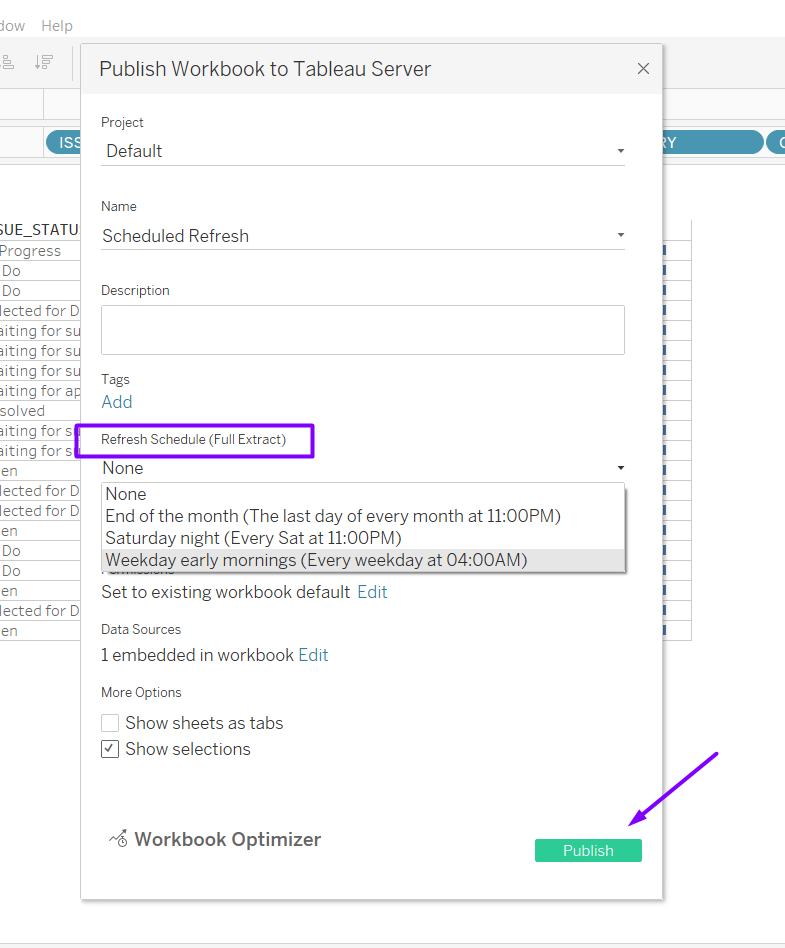The width and height of the screenshot is (785, 948).
Task: Close the Publish Workbook dialog
Action: [x=643, y=68]
